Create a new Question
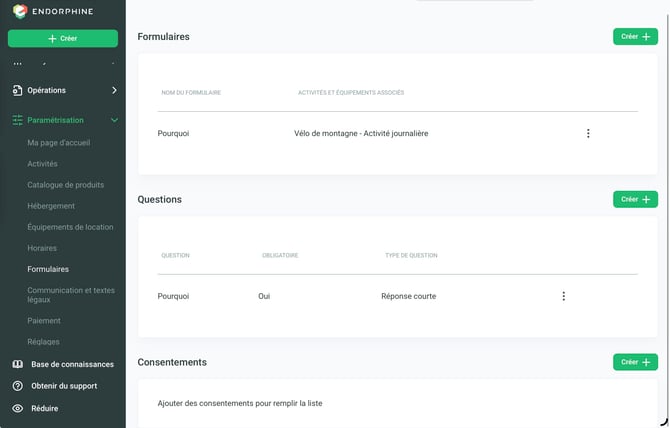 635,199
